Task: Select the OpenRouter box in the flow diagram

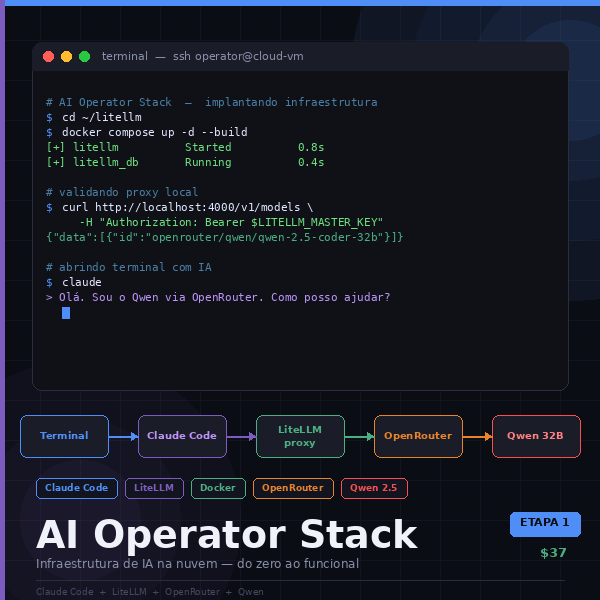Action: pyautogui.click(x=418, y=436)
